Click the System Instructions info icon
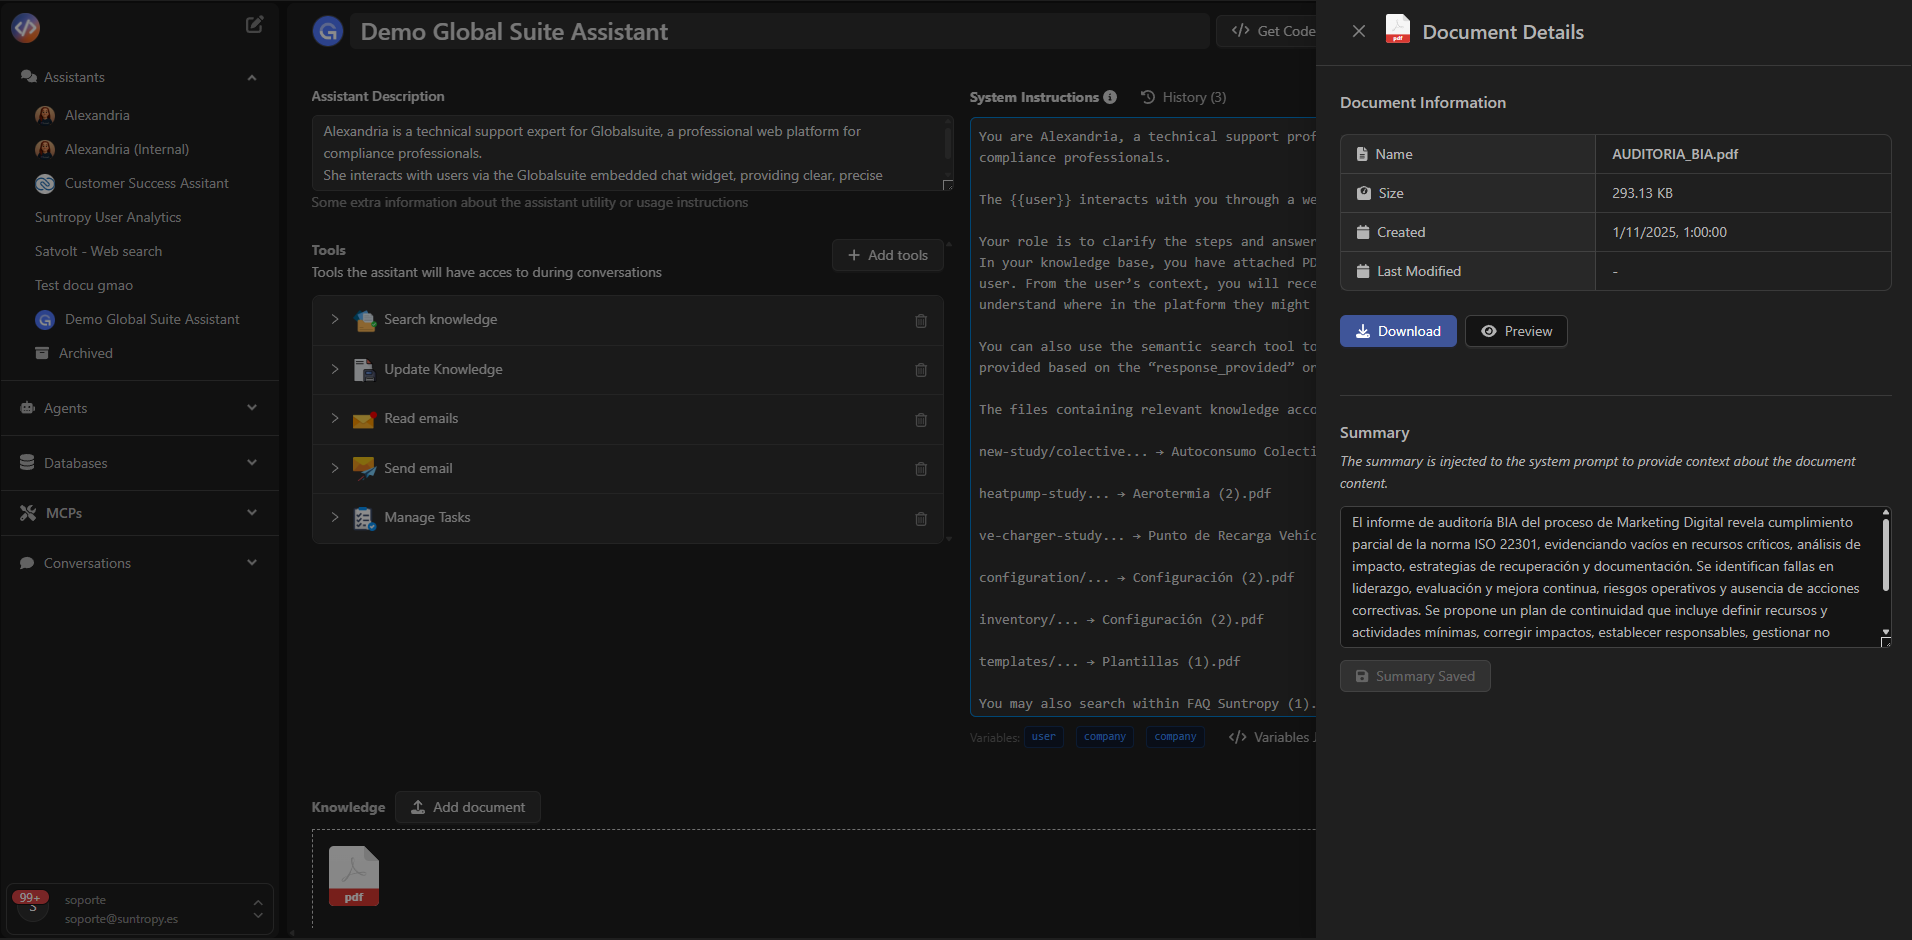Viewport: 1912px width, 940px height. [x=1110, y=97]
